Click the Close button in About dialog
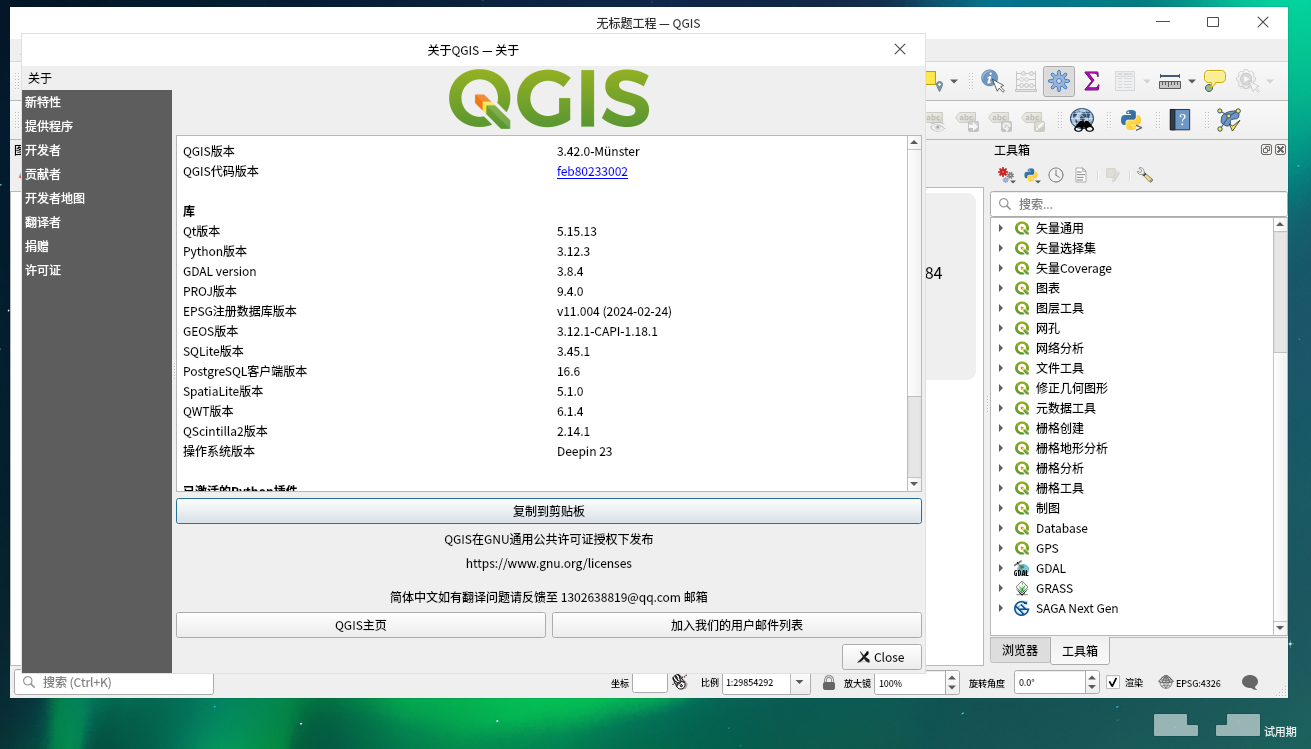1311x749 pixels. coord(882,657)
